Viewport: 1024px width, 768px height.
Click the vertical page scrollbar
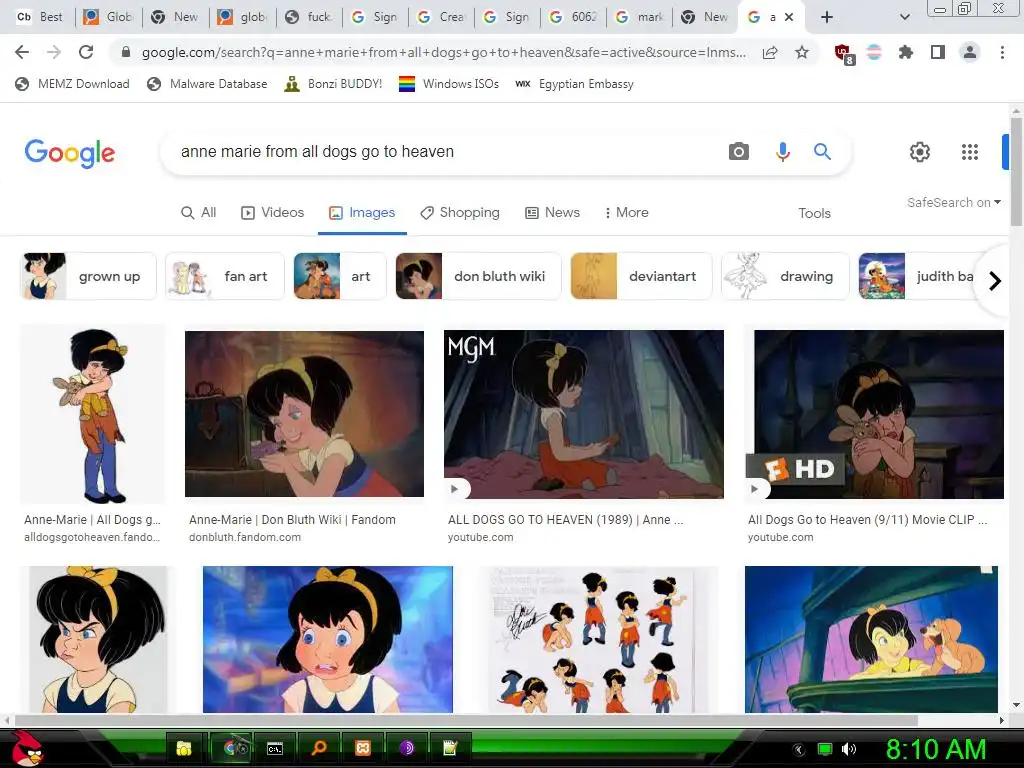pos(1016,171)
